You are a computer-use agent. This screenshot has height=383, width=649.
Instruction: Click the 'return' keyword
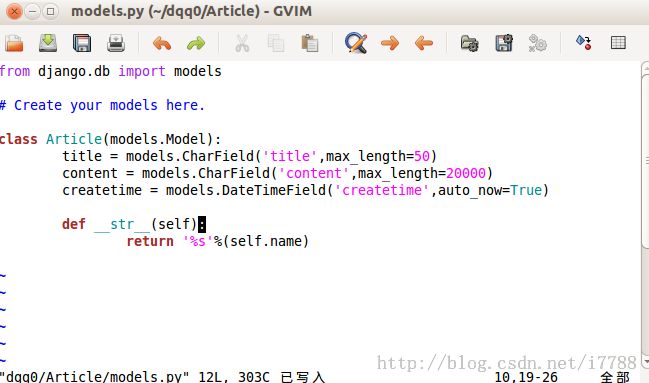click(150, 241)
